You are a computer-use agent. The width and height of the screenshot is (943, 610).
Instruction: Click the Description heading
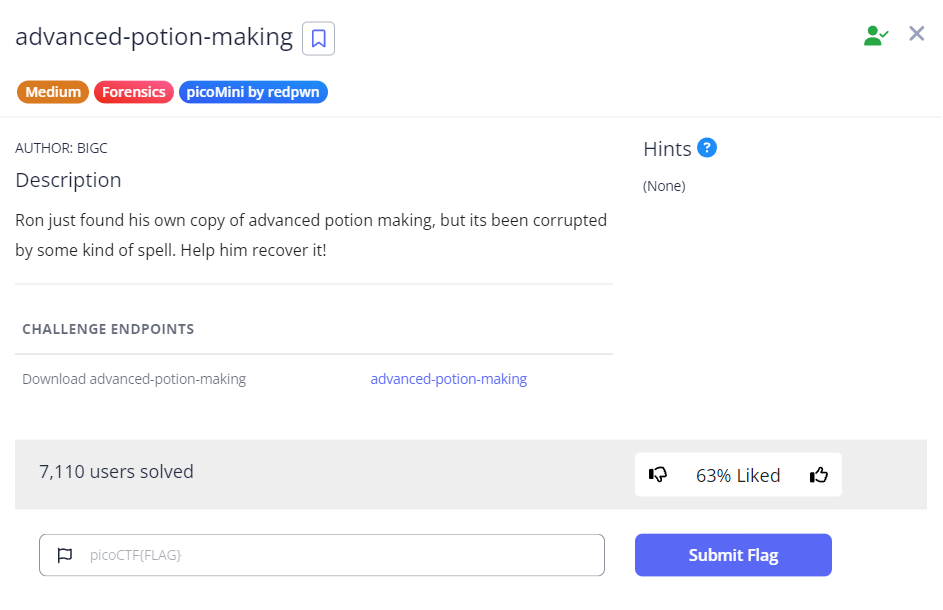pos(68,180)
